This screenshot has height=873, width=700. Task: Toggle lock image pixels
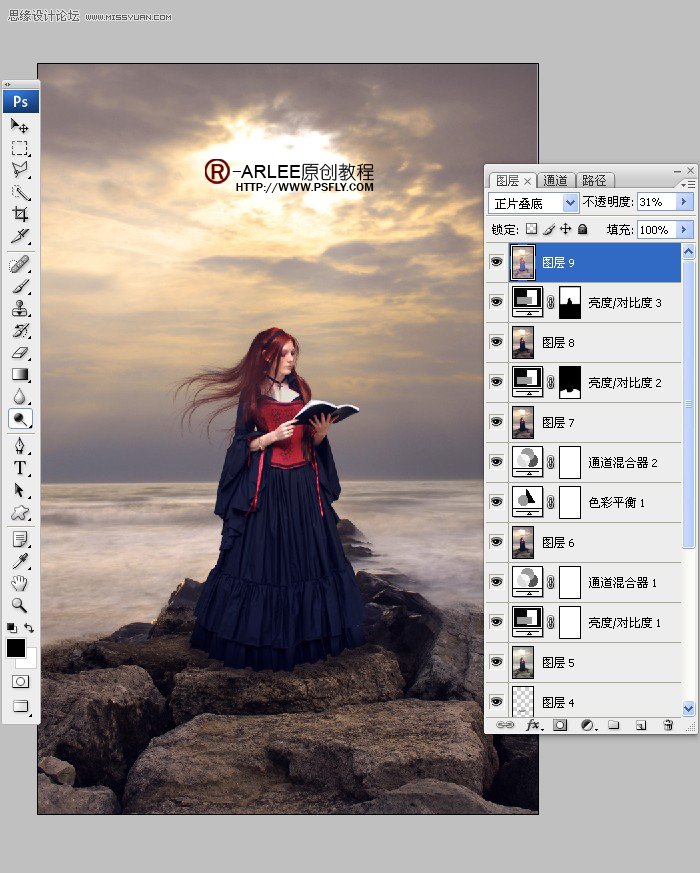[549, 229]
